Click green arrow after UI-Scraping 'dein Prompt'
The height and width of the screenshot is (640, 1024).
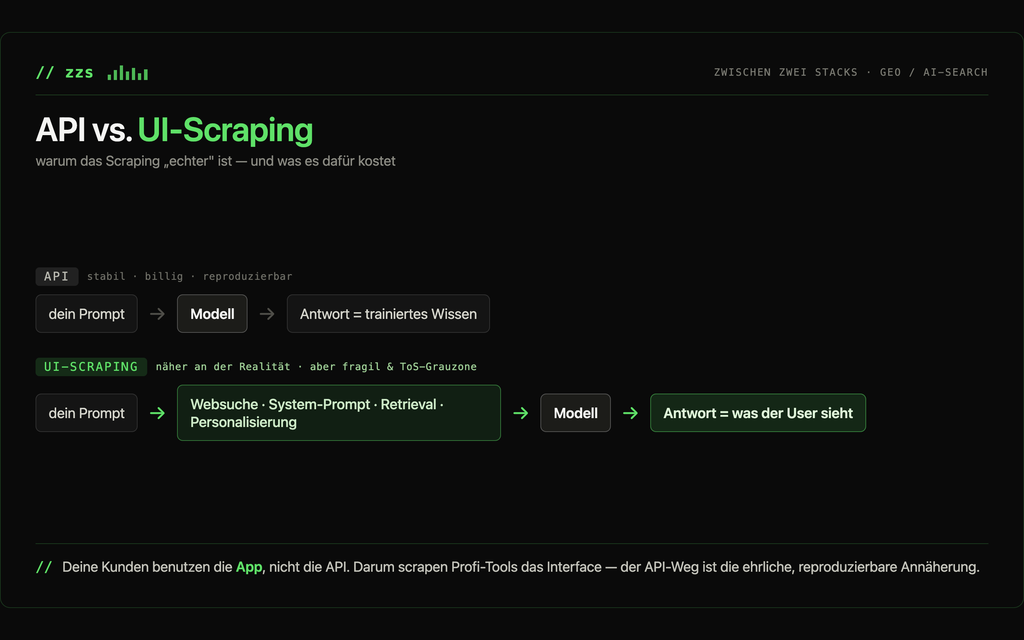pyautogui.click(x=157, y=413)
